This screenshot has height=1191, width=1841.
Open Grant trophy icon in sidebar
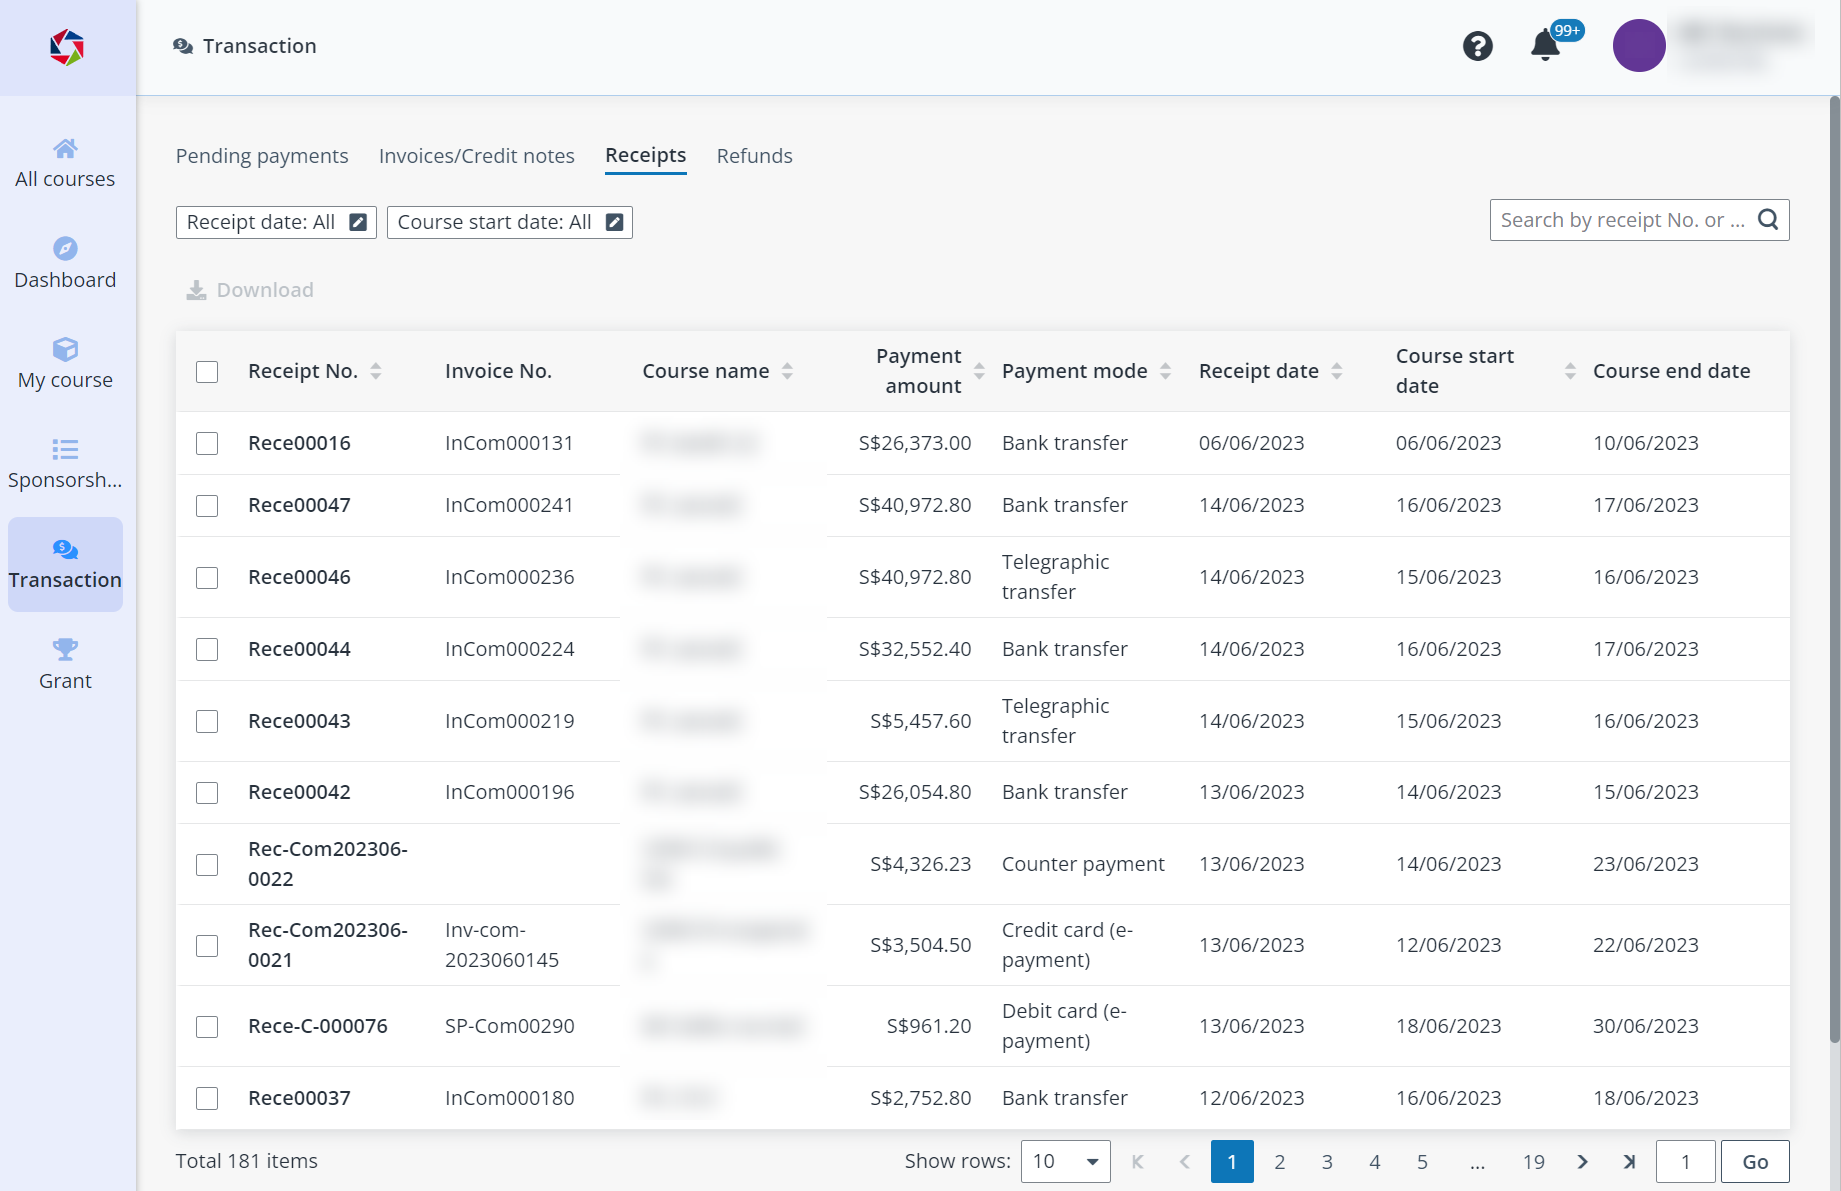coord(65,664)
